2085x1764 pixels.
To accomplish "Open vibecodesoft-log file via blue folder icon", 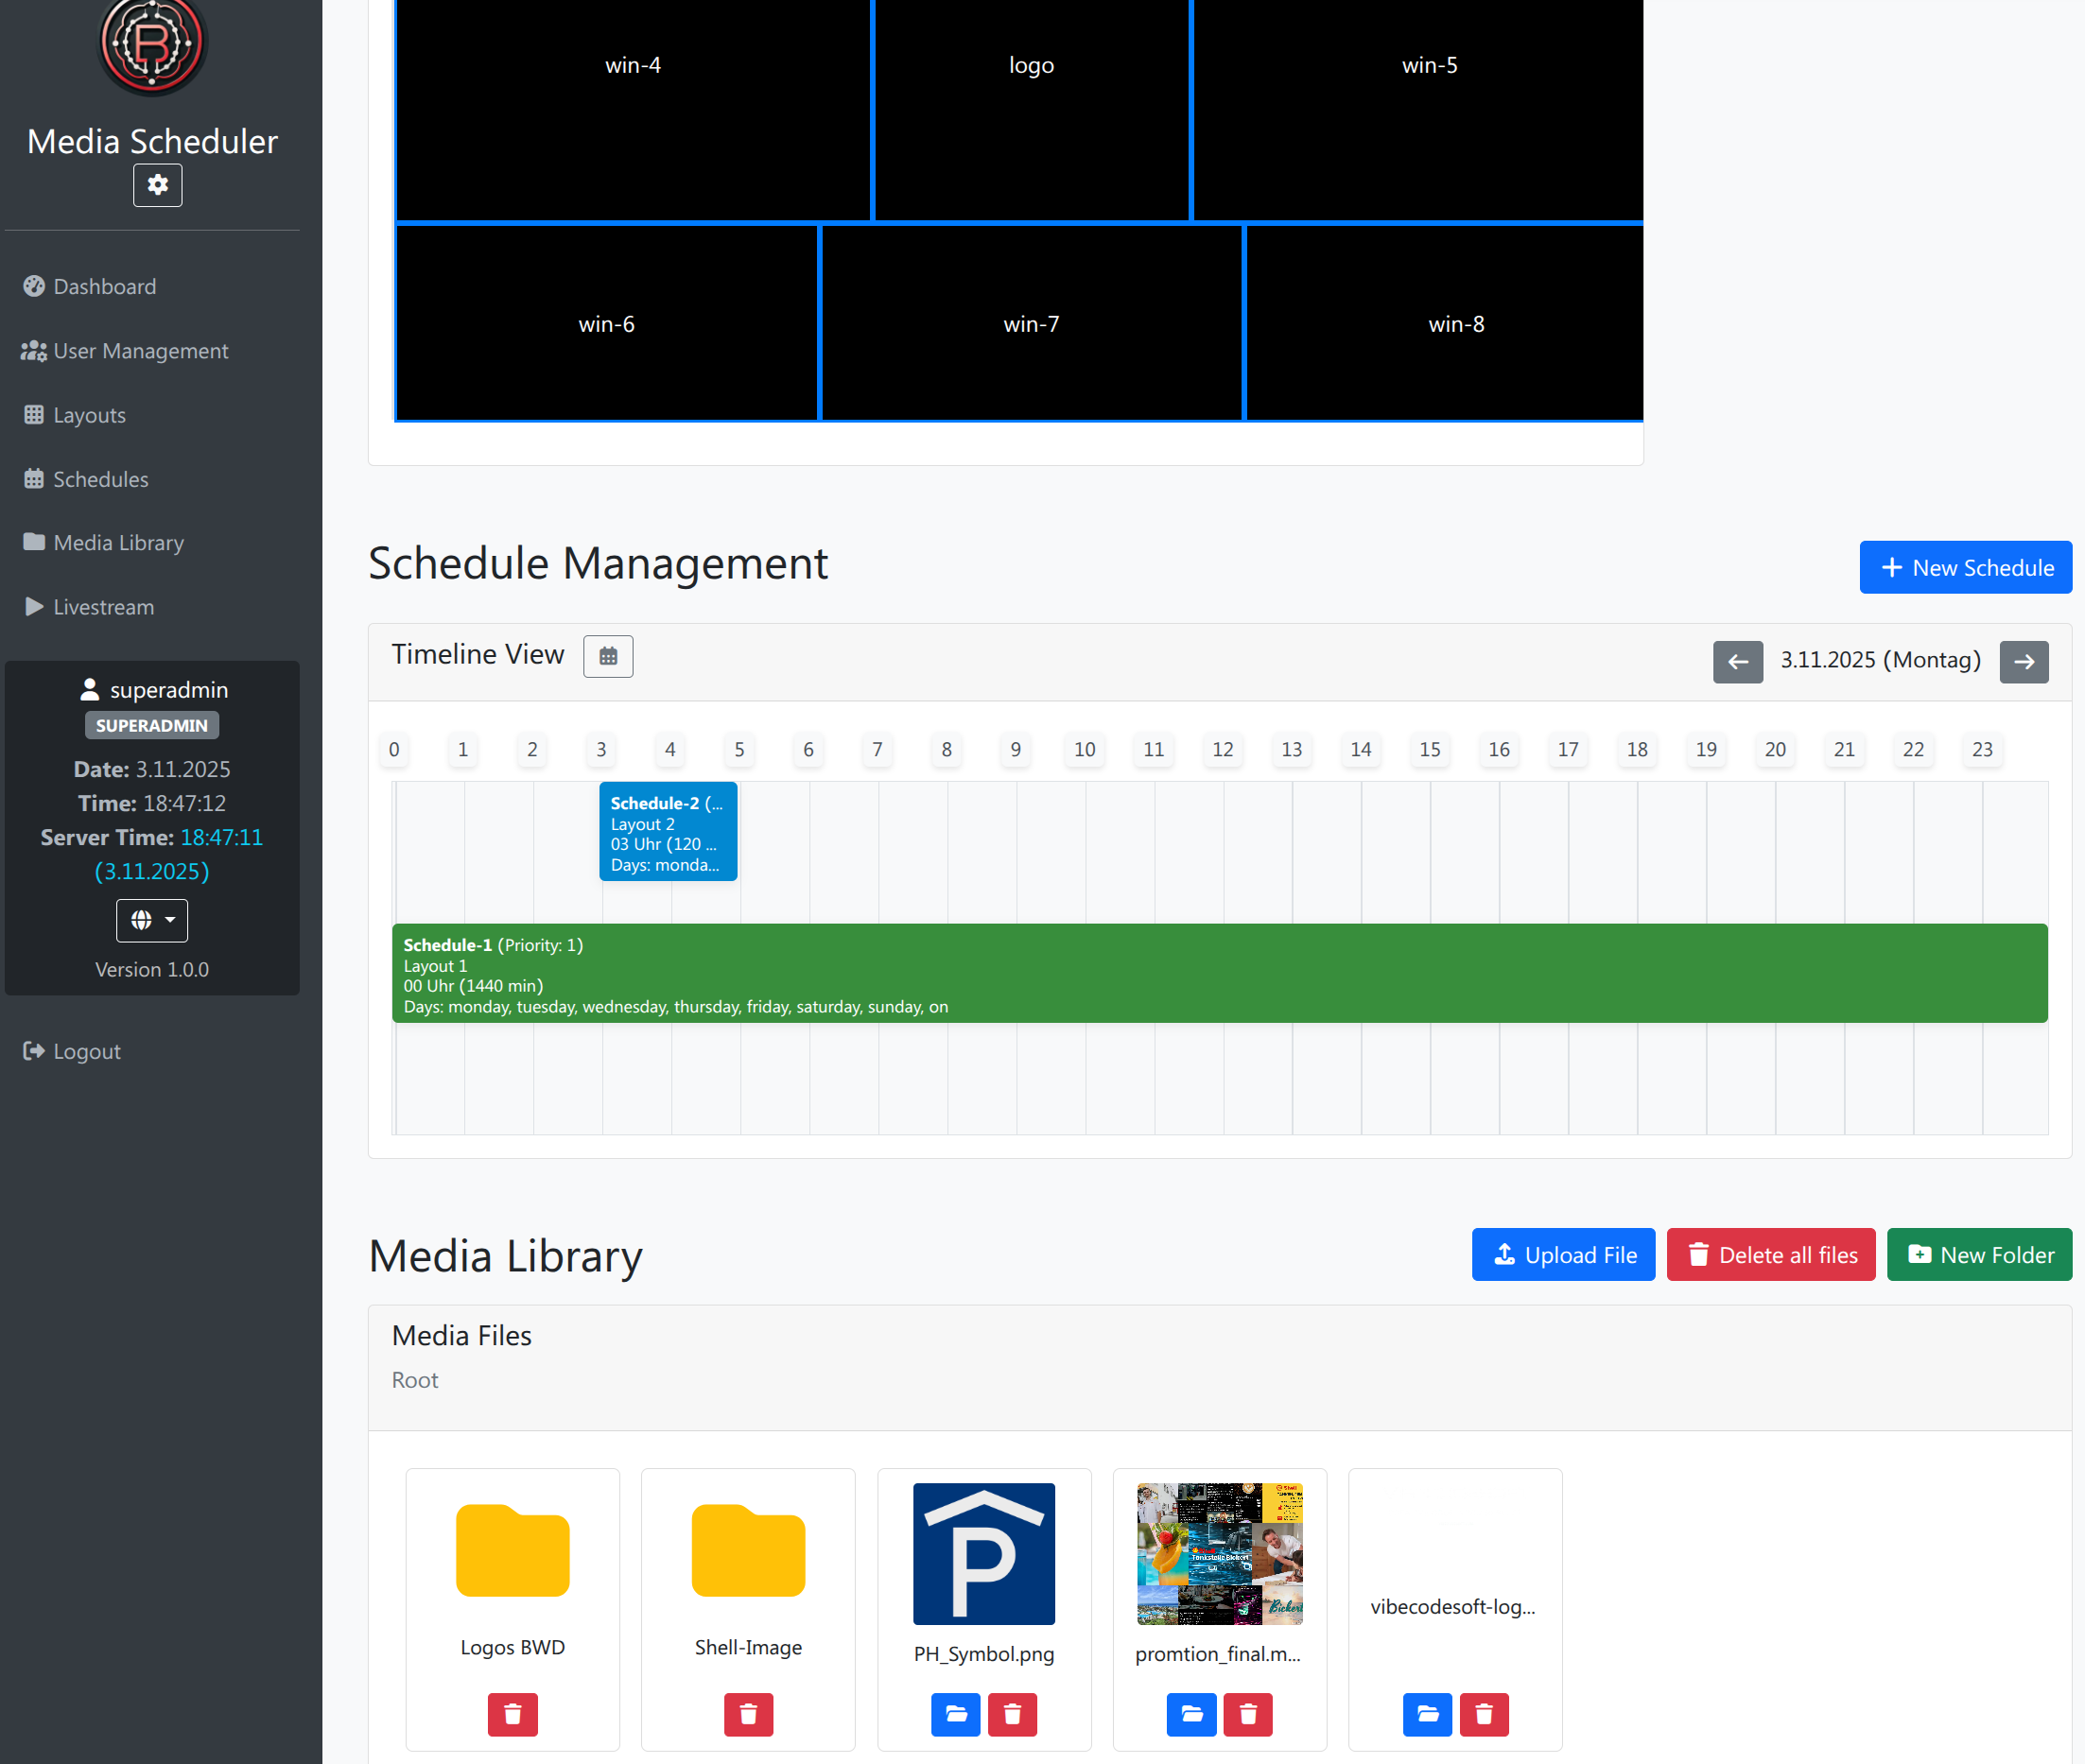I will pos(1426,1714).
